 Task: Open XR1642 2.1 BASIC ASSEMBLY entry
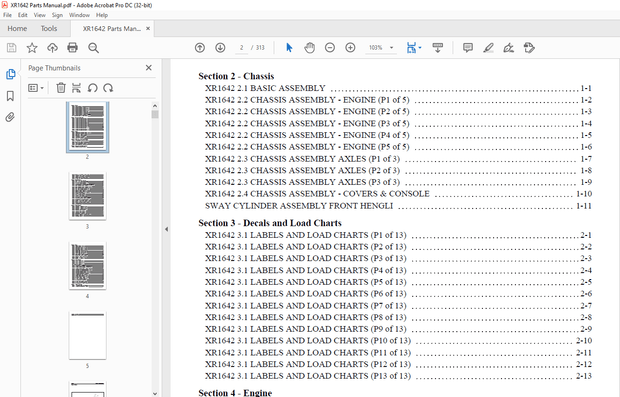point(398,88)
